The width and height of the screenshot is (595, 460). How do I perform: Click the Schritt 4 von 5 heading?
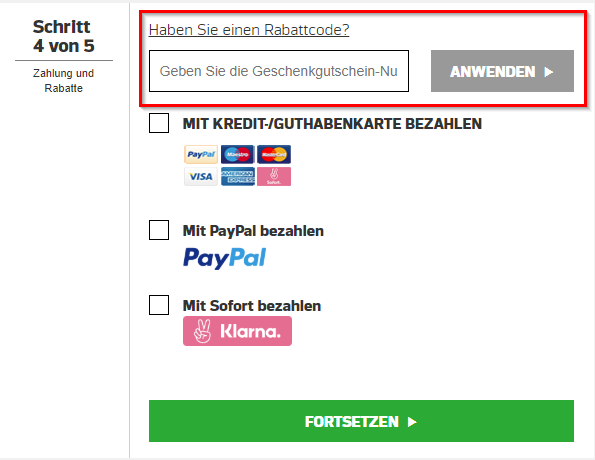pos(63,36)
